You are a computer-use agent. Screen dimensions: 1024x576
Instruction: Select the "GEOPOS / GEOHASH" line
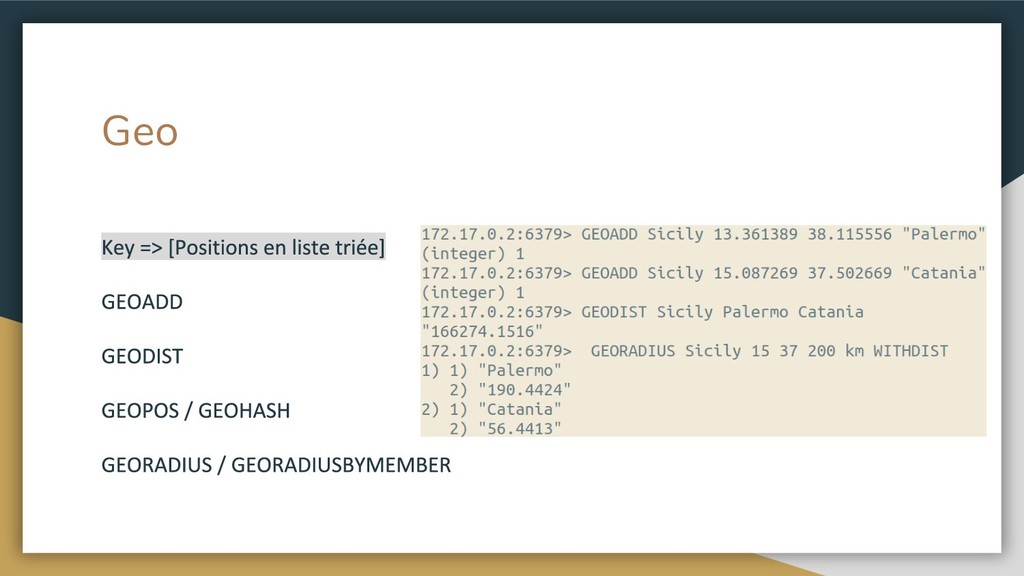[196, 410]
